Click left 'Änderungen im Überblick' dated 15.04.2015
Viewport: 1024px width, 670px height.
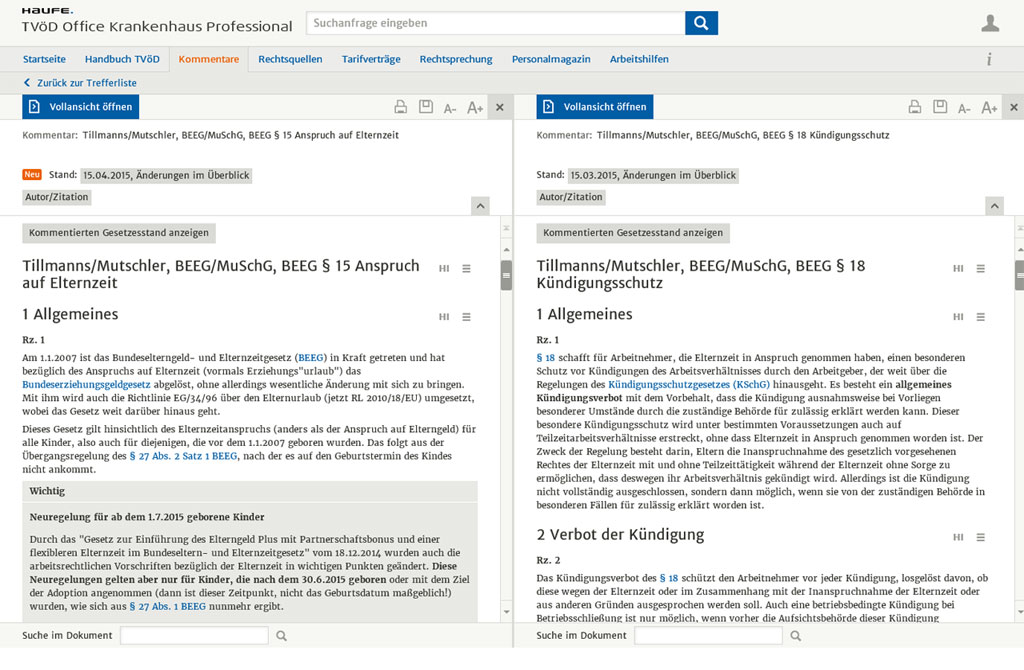click(x=166, y=175)
